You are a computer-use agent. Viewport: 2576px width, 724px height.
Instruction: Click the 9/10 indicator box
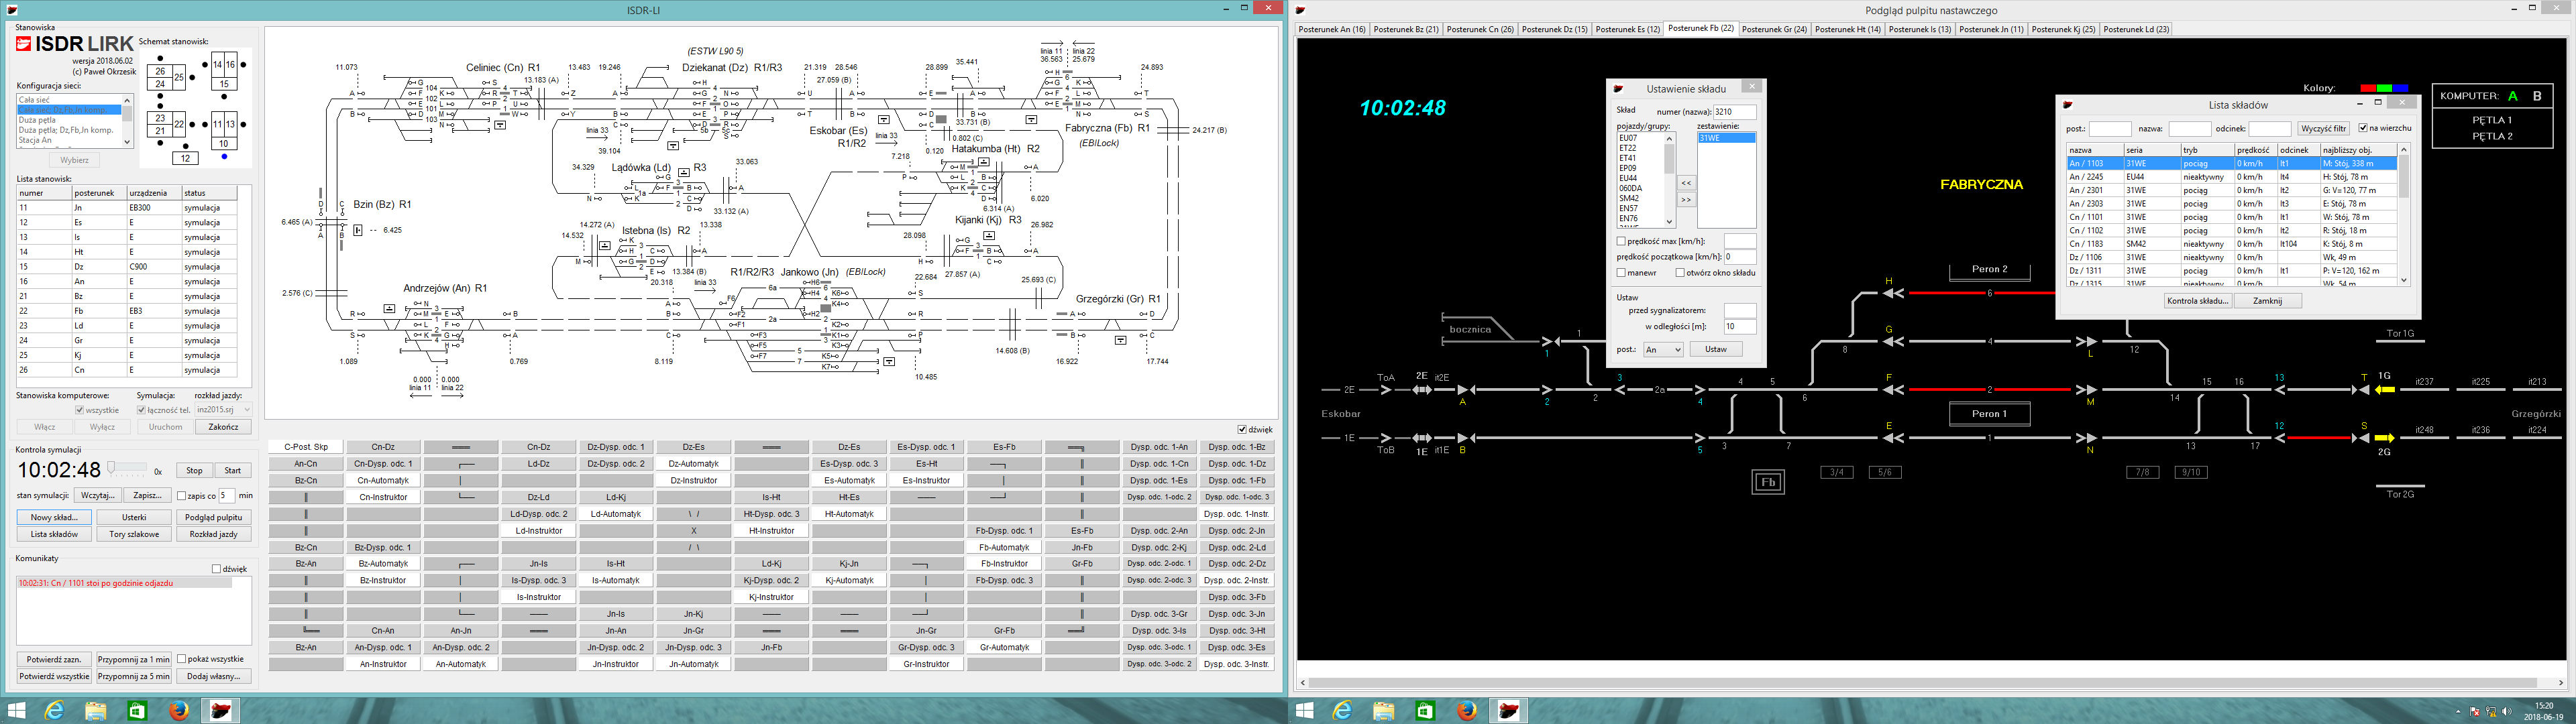(2190, 472)
